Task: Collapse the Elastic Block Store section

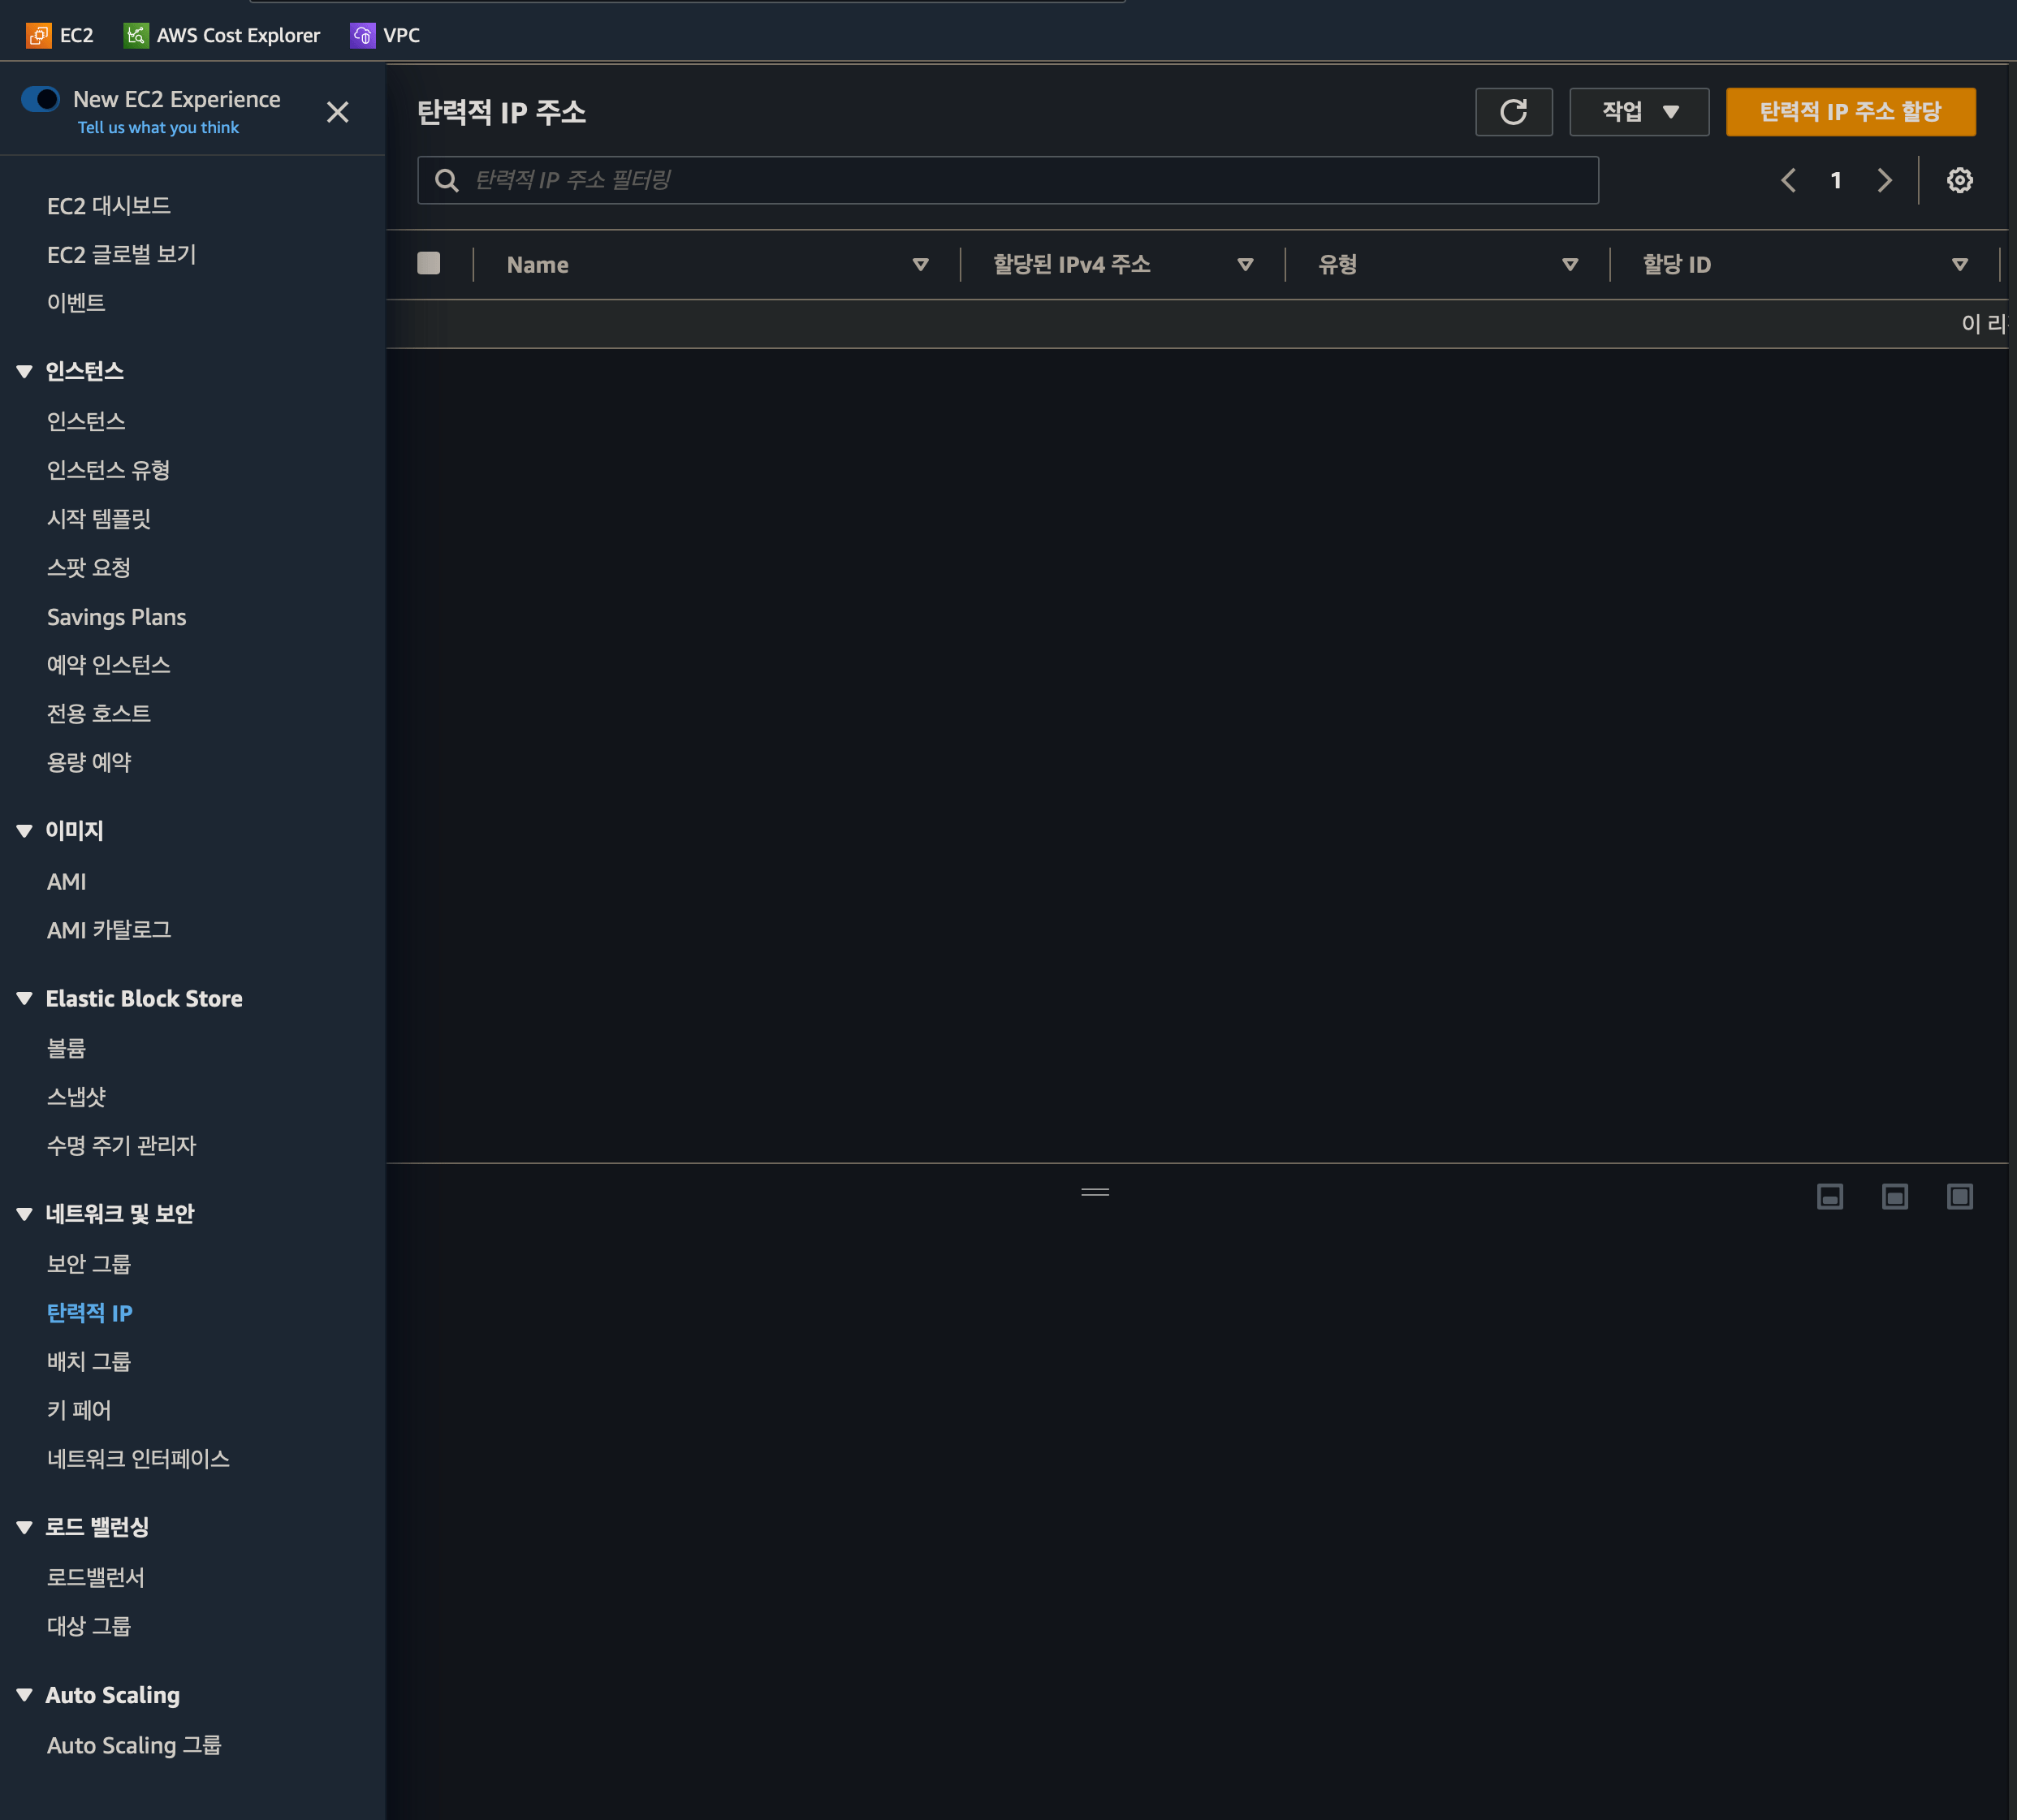Action: pos(25,998)
